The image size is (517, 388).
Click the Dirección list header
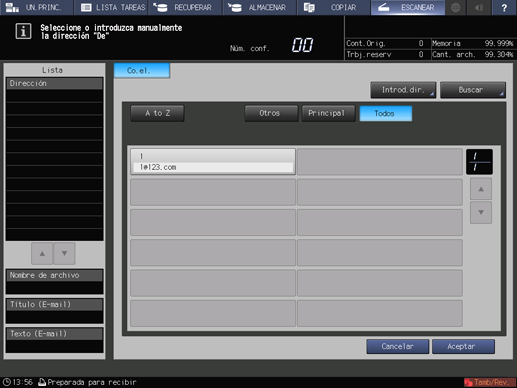pos(54,83)
